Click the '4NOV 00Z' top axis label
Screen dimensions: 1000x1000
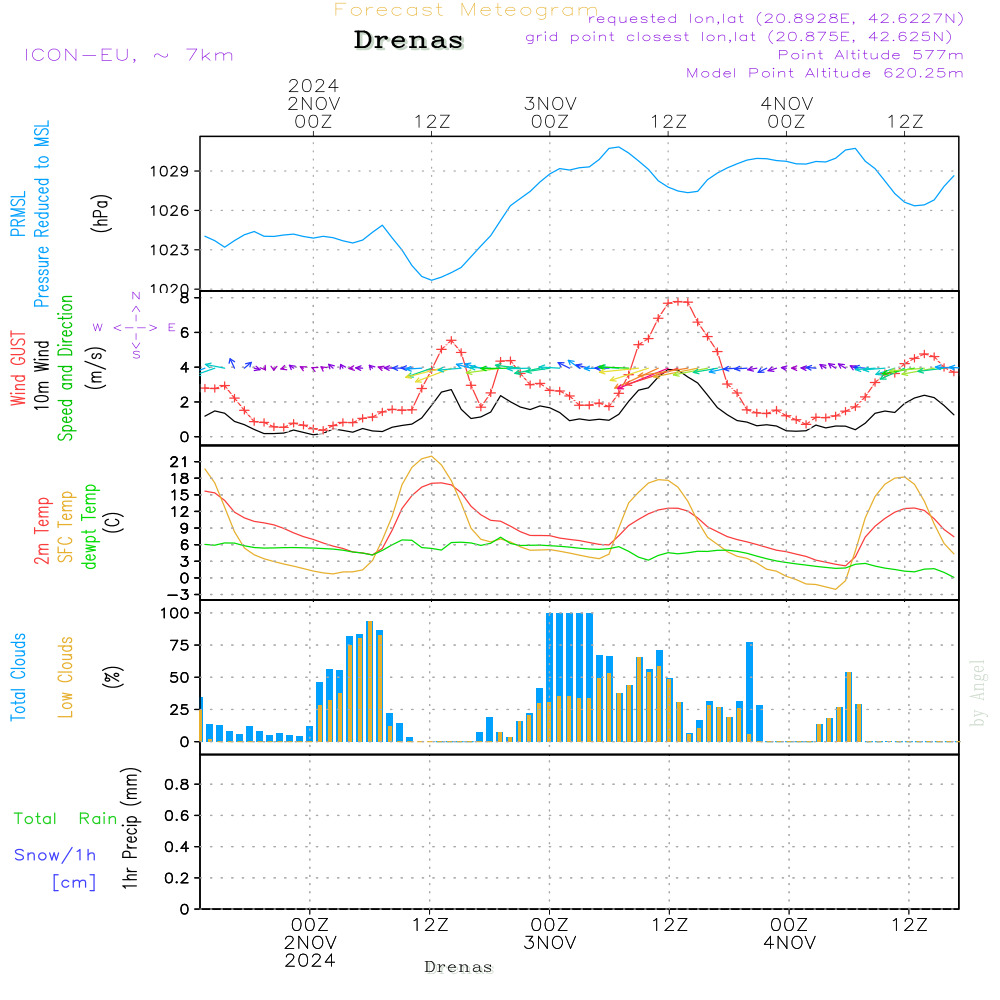[786, 112]
